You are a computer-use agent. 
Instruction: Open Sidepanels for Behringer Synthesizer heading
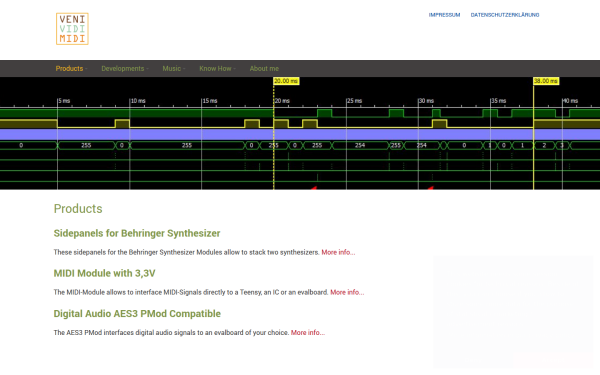[x=137, y=233]
